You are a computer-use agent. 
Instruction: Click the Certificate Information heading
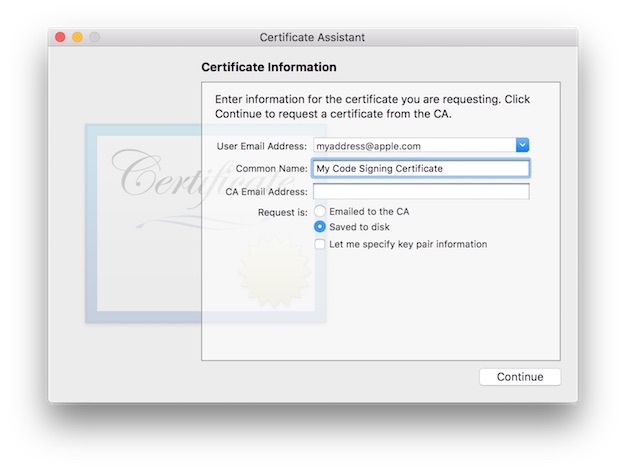pyautogui.click(x=269, y=67)
